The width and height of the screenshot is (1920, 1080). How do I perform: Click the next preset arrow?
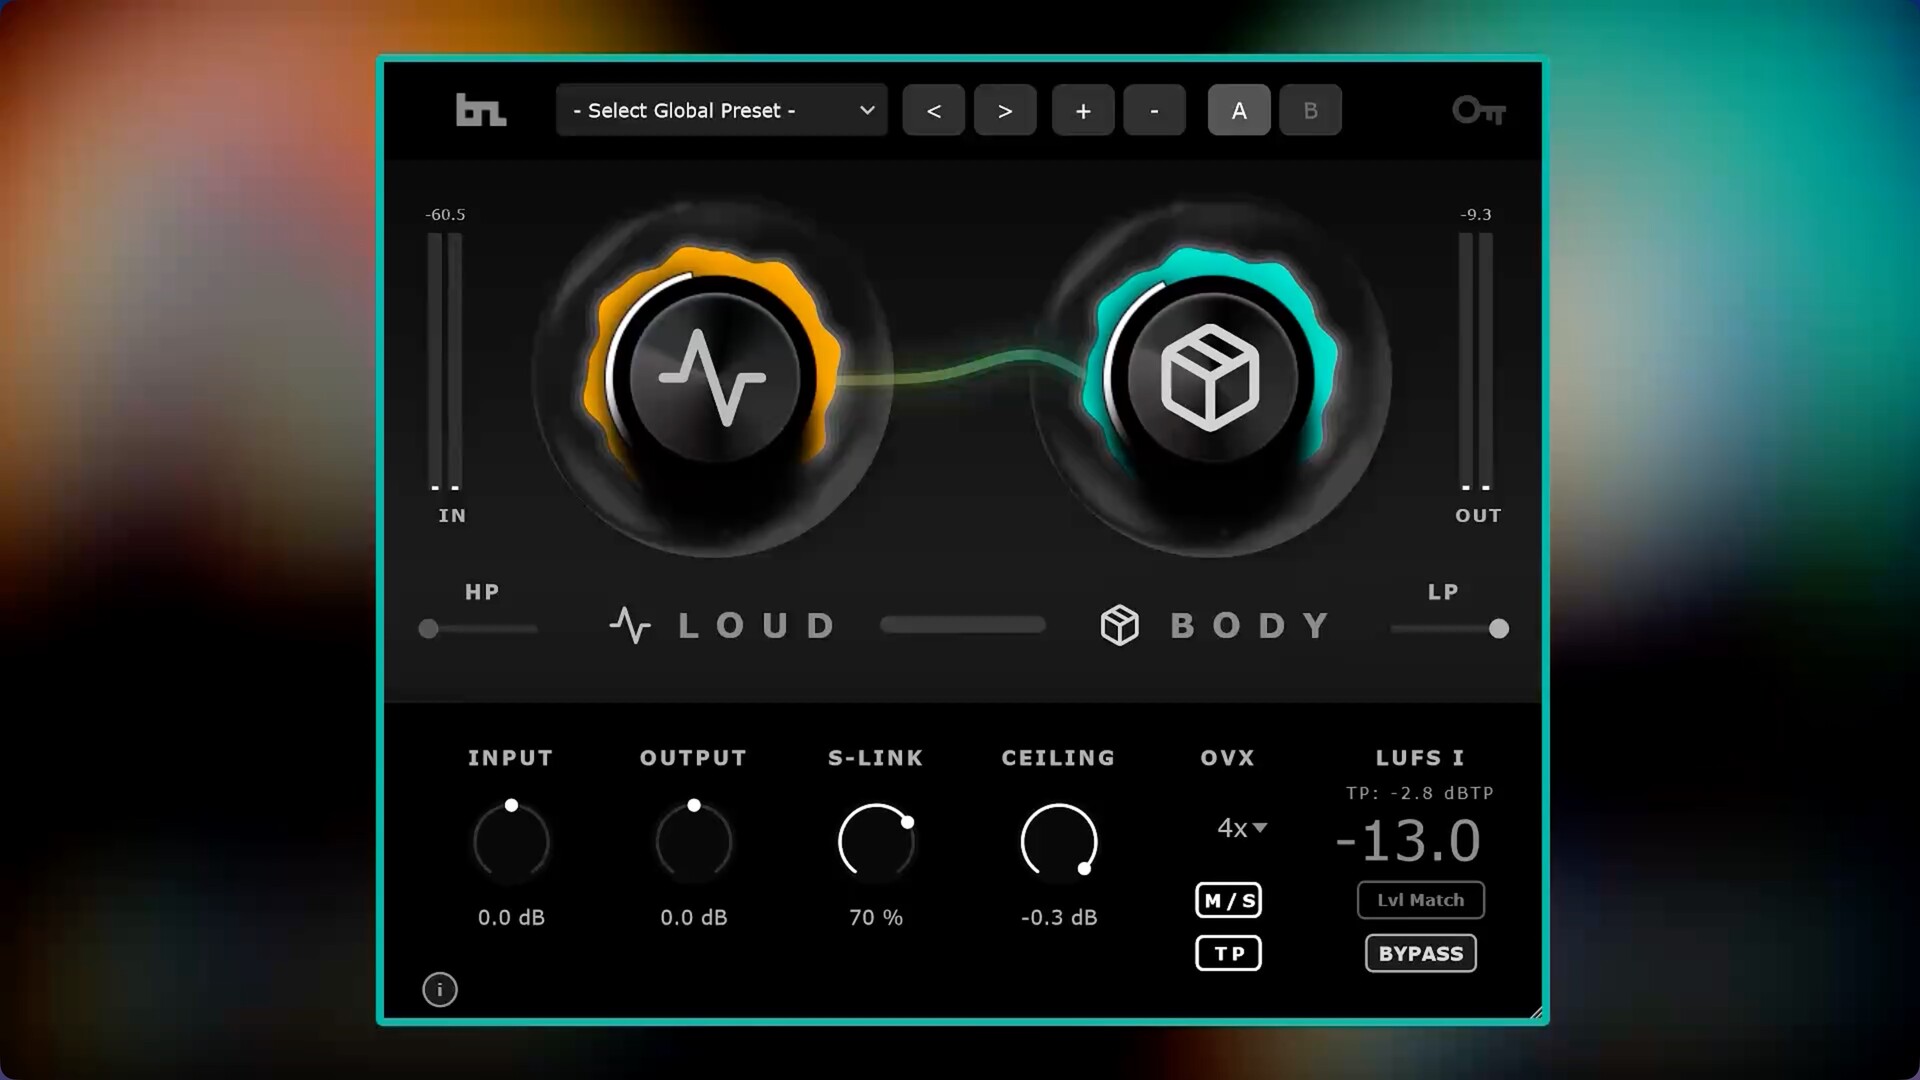(x=1005, y=110)
